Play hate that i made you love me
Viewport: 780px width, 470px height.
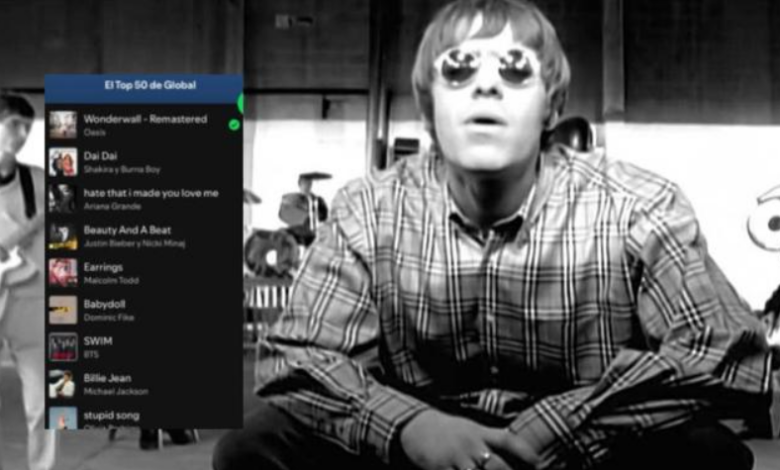151,193
